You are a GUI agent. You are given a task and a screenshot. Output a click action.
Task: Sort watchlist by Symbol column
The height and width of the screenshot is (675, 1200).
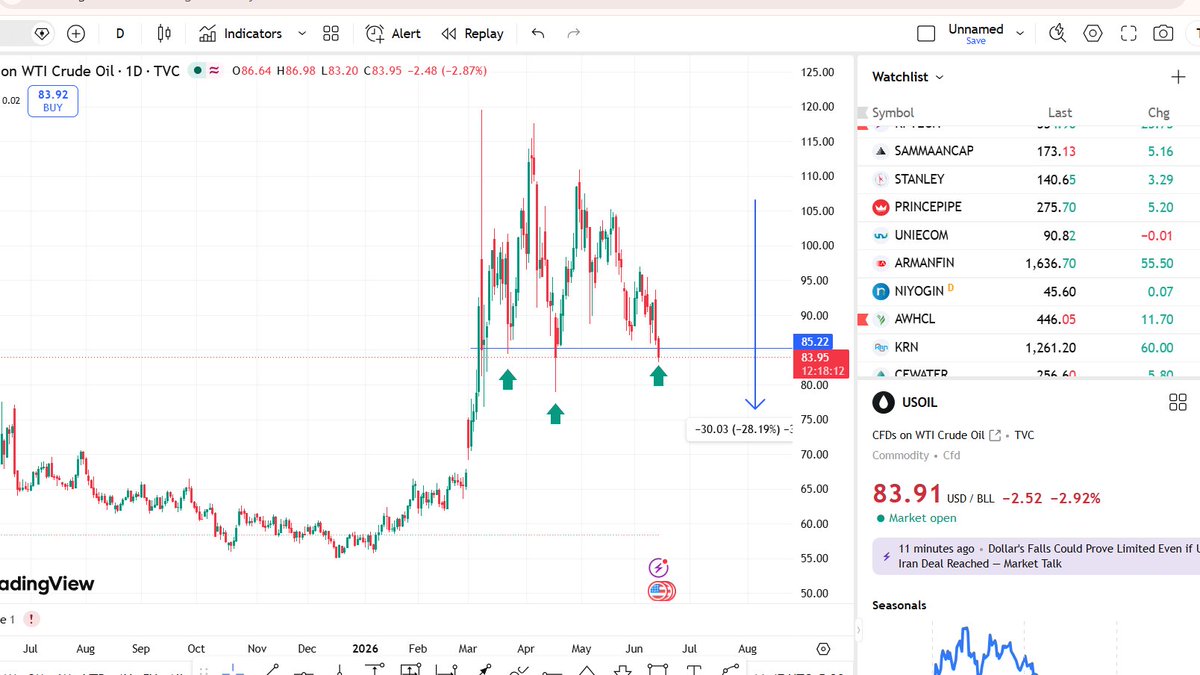click(x=893, y=113)
